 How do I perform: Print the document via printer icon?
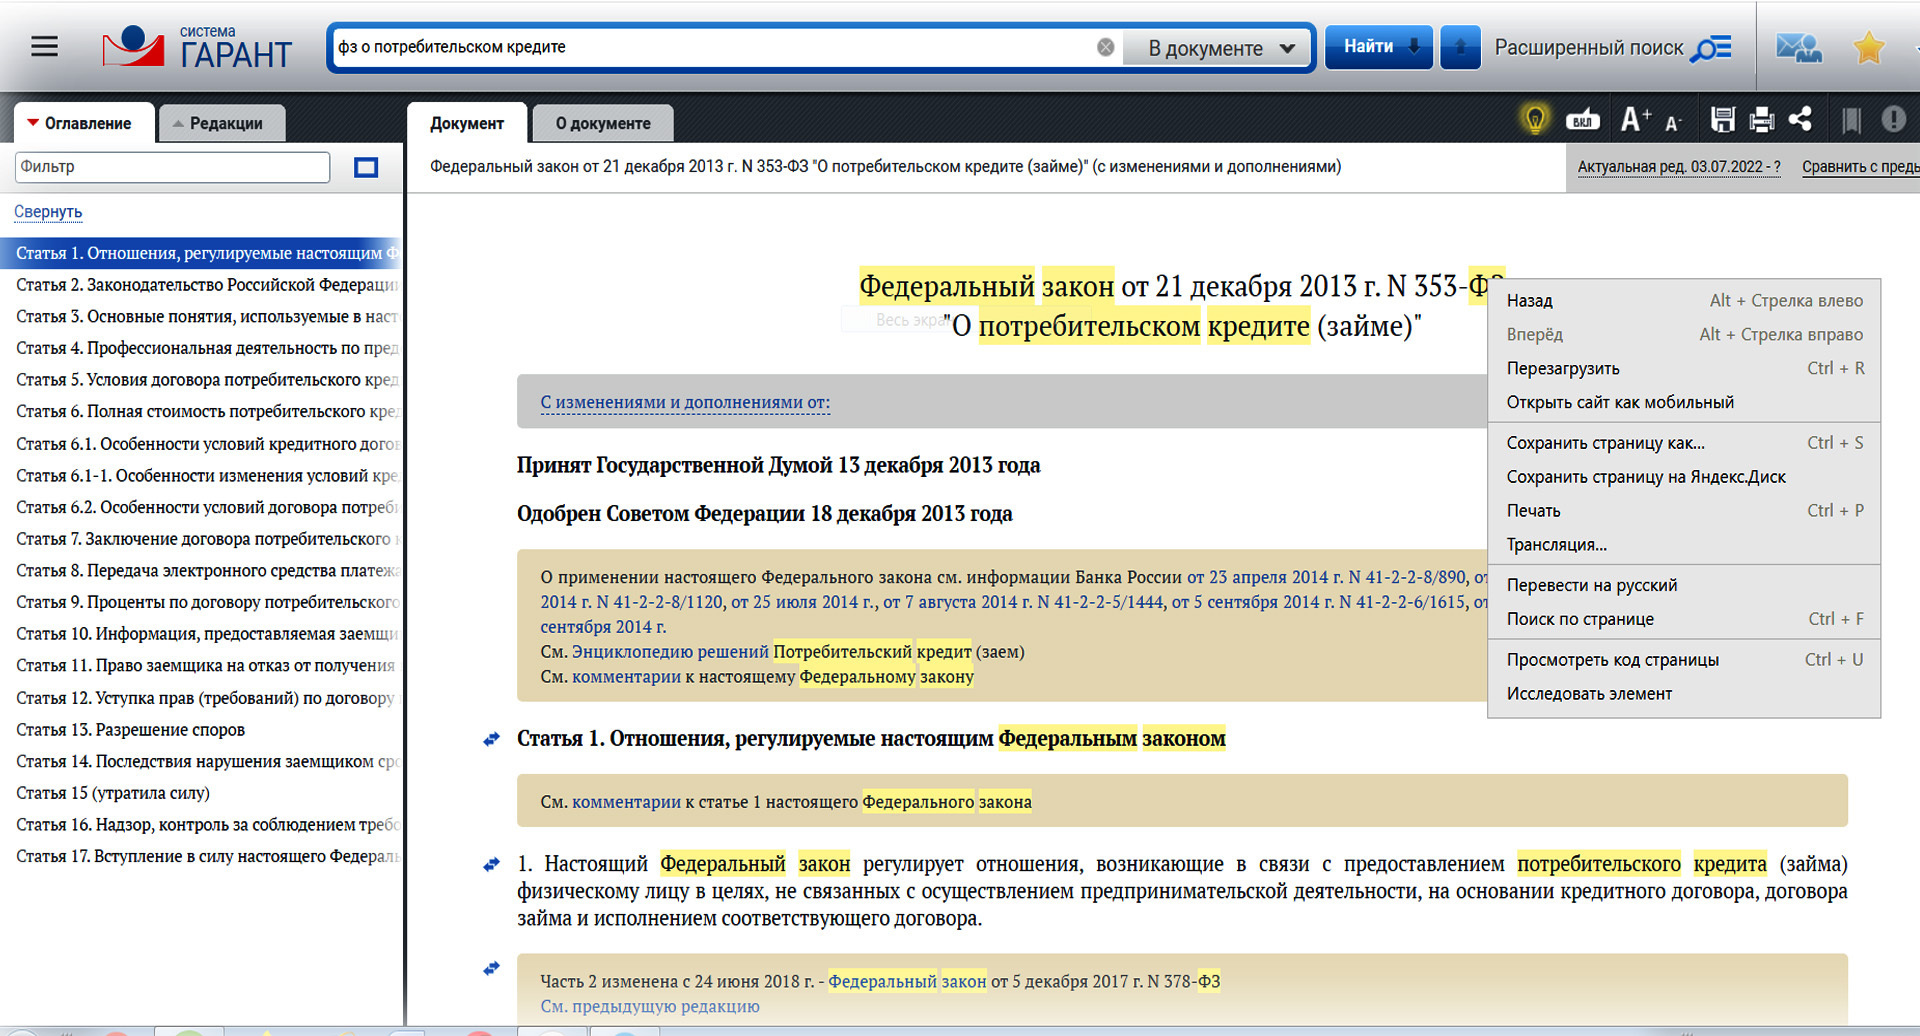[x=1761, y=120]
